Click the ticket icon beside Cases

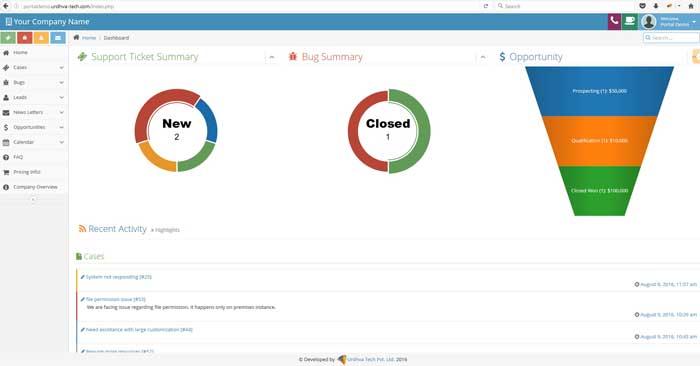(x=6, y=67)
